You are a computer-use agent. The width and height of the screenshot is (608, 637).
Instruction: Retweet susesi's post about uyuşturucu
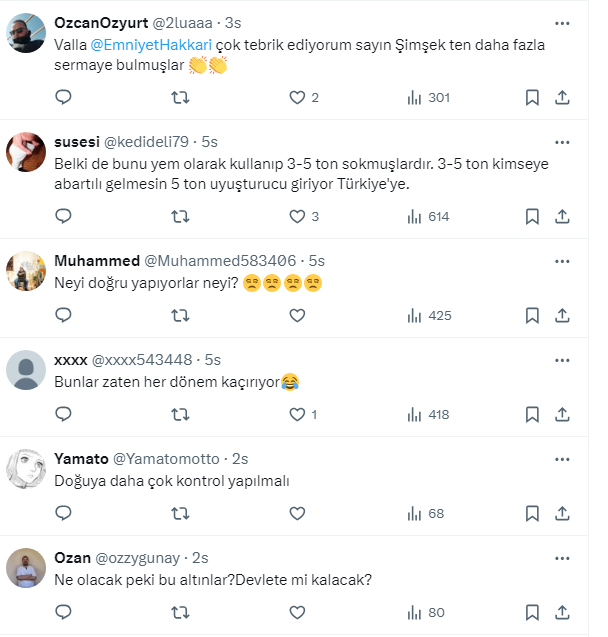click(x=180, y=216)
